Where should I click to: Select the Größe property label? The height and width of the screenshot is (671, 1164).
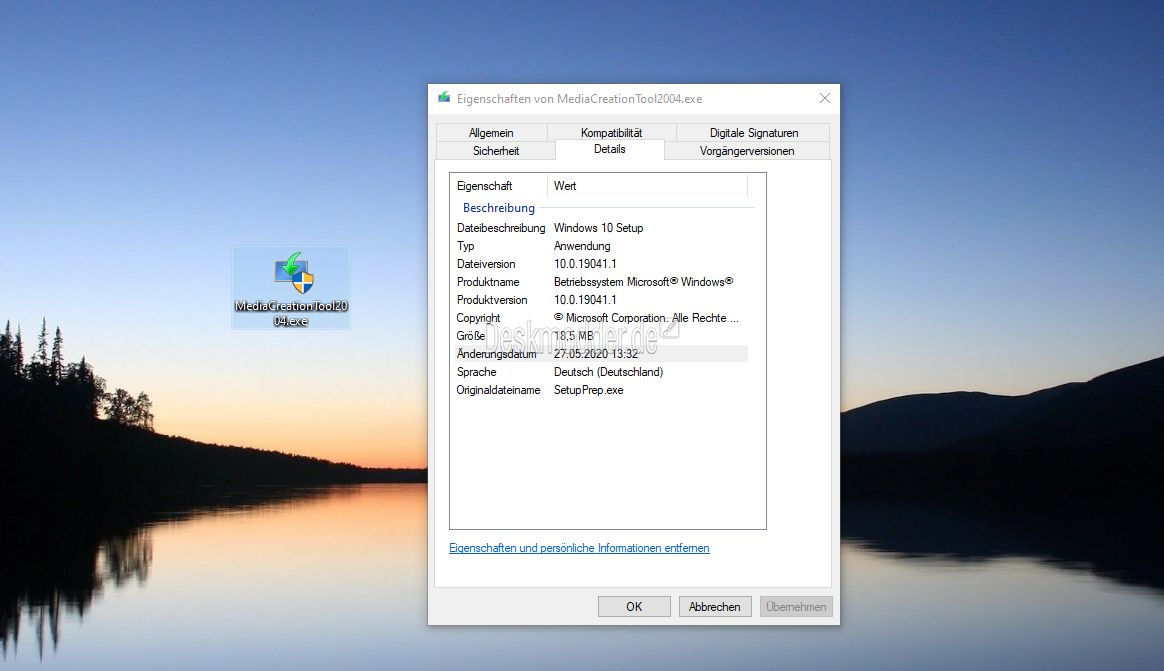point(471,336)
